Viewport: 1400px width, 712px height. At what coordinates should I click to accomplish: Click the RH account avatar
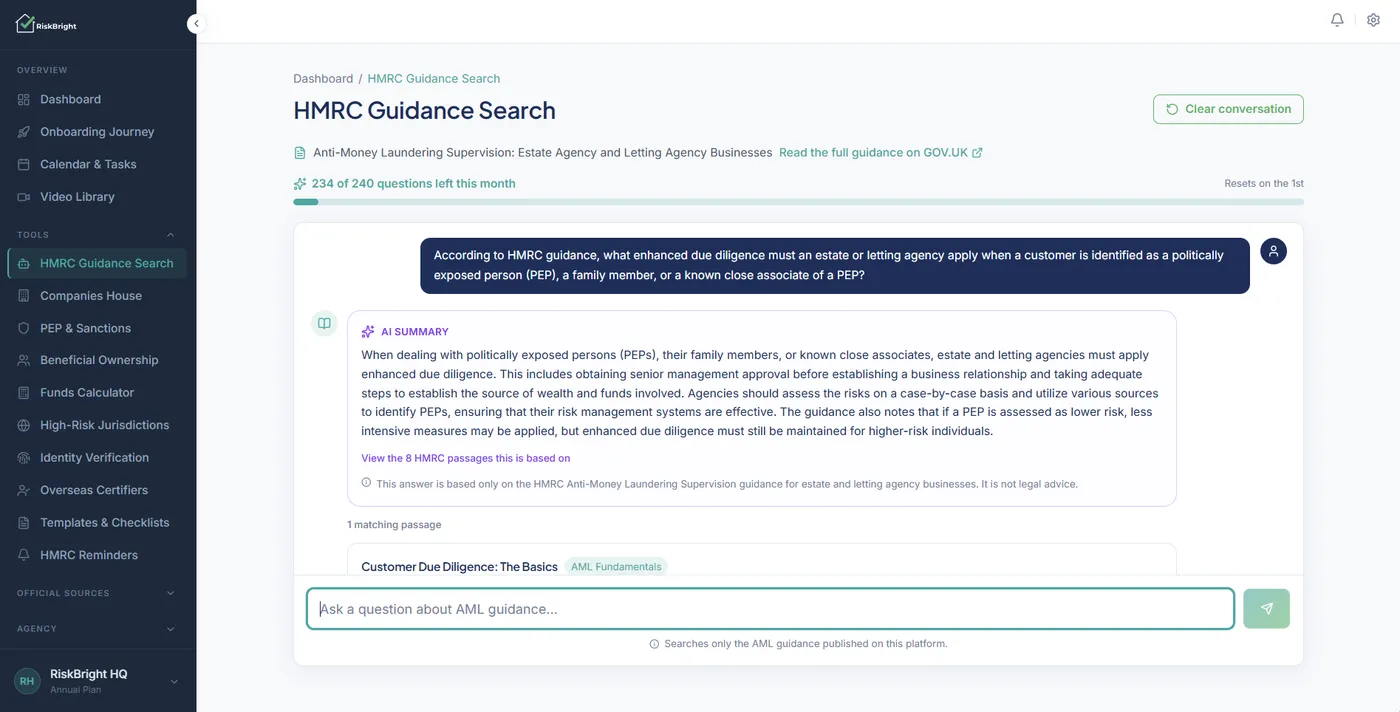click(x=27, y=681)
